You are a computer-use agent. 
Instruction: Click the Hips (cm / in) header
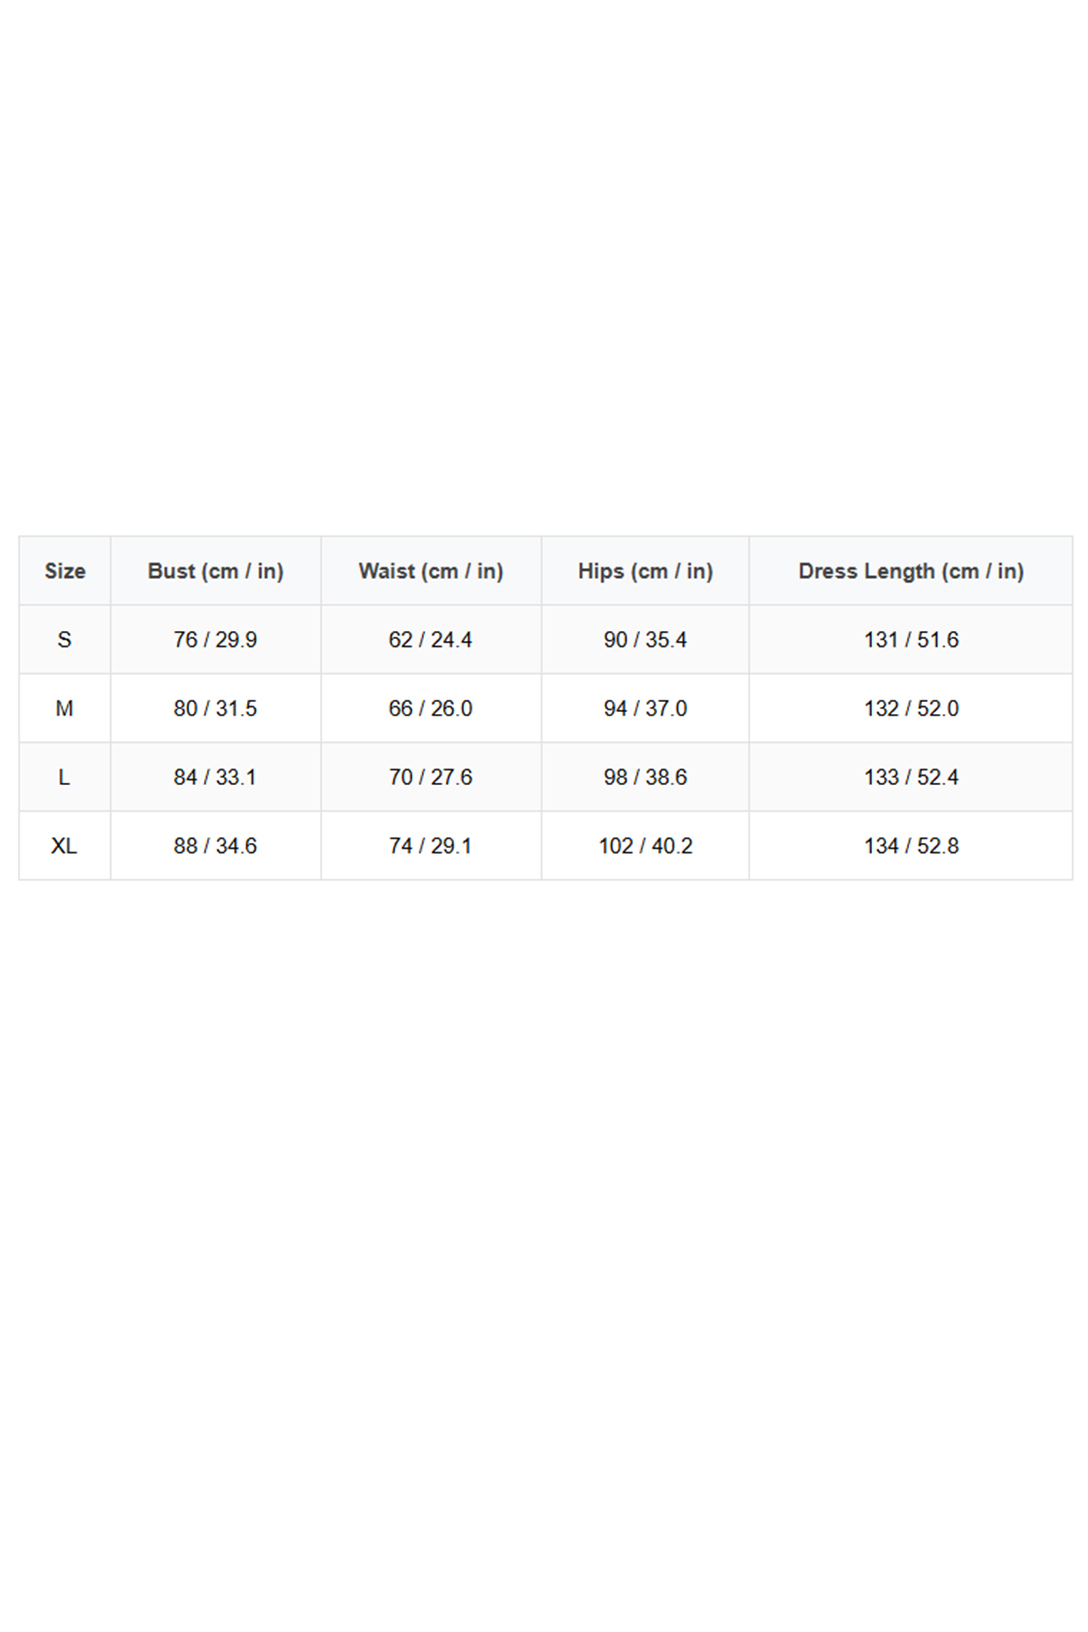click(x=645, y=571)
